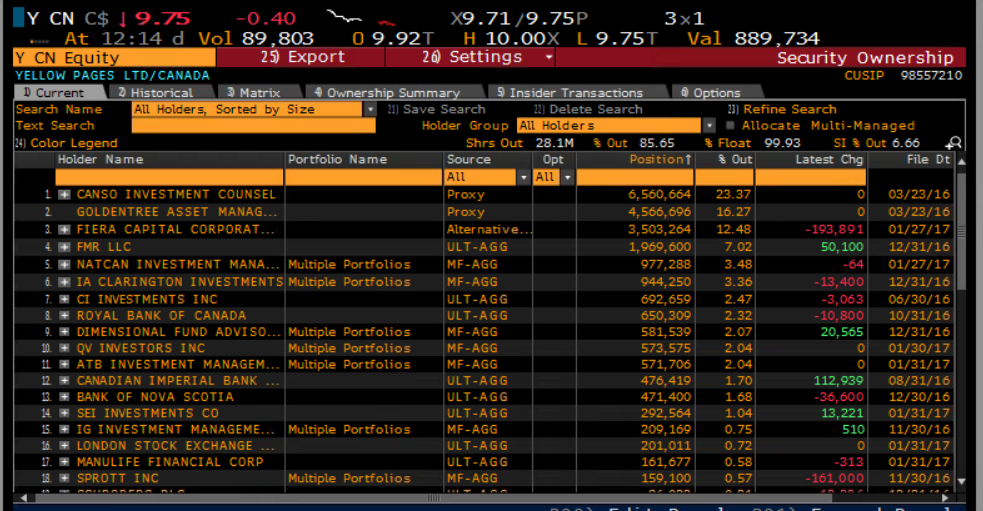Expand CI INVESTMENTS INC holder row
983x511 pixels.
(64, 300)
